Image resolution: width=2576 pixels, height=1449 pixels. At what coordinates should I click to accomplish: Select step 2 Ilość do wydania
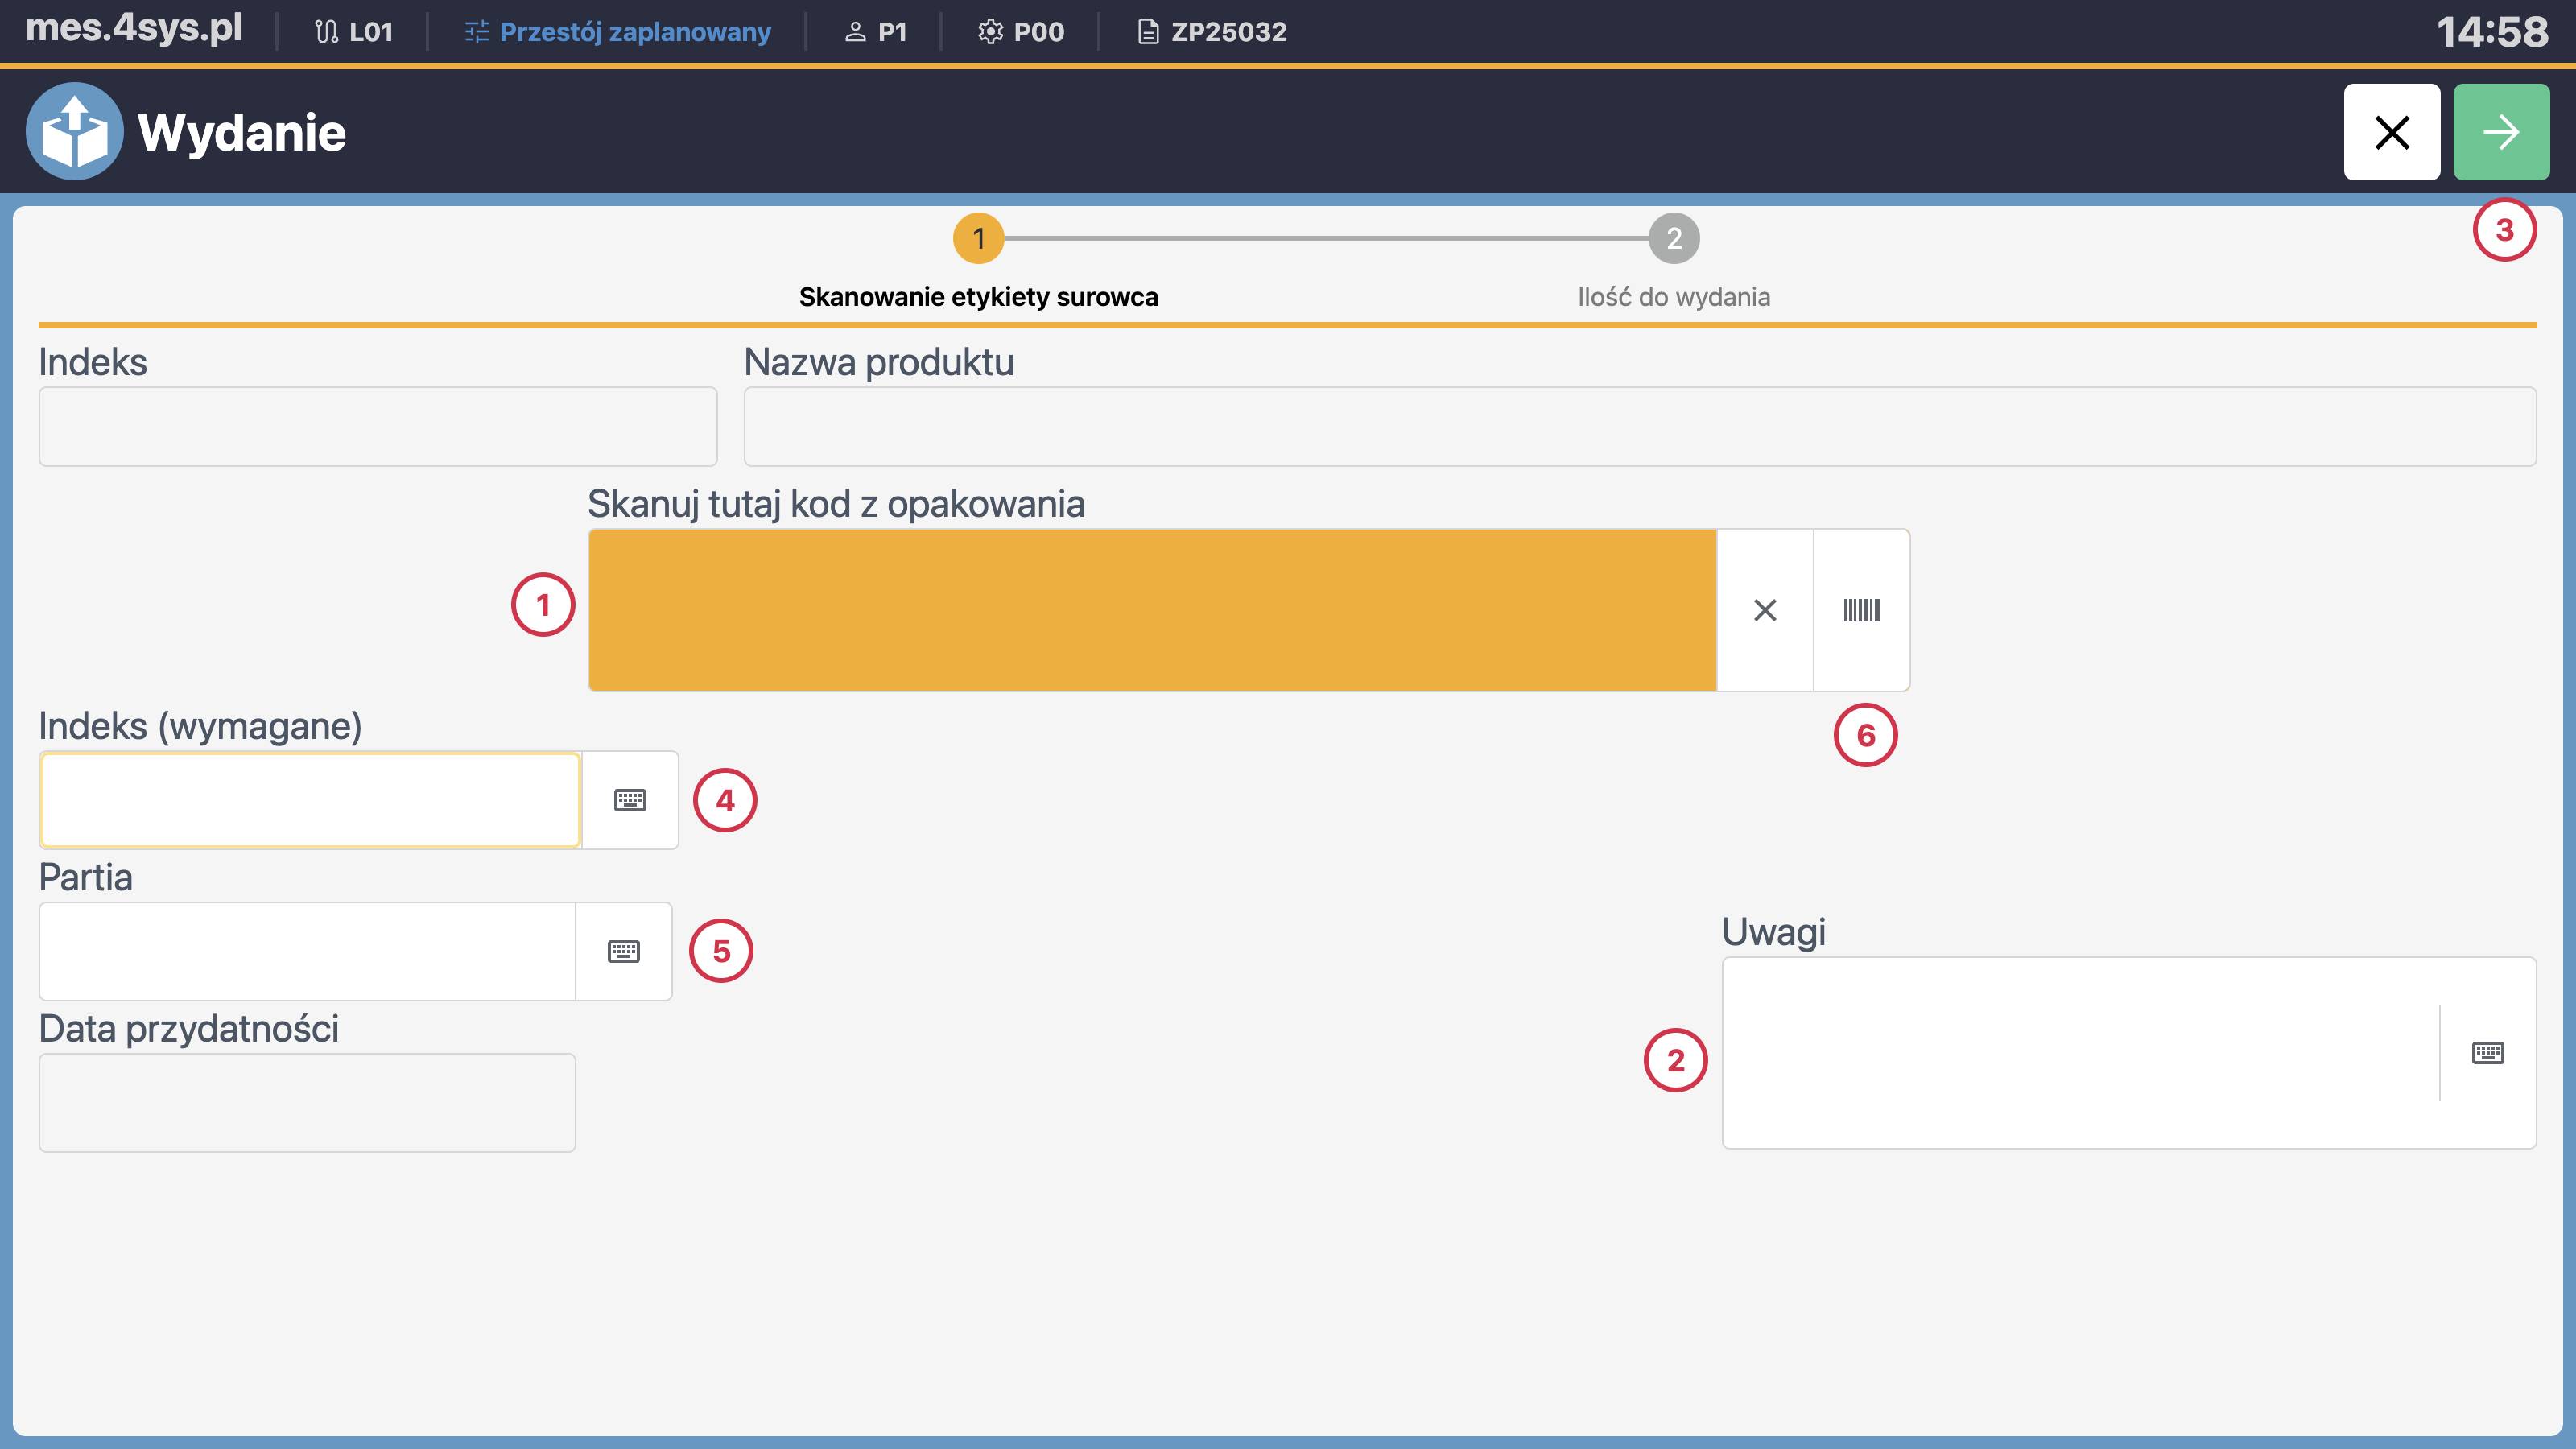1673,238
